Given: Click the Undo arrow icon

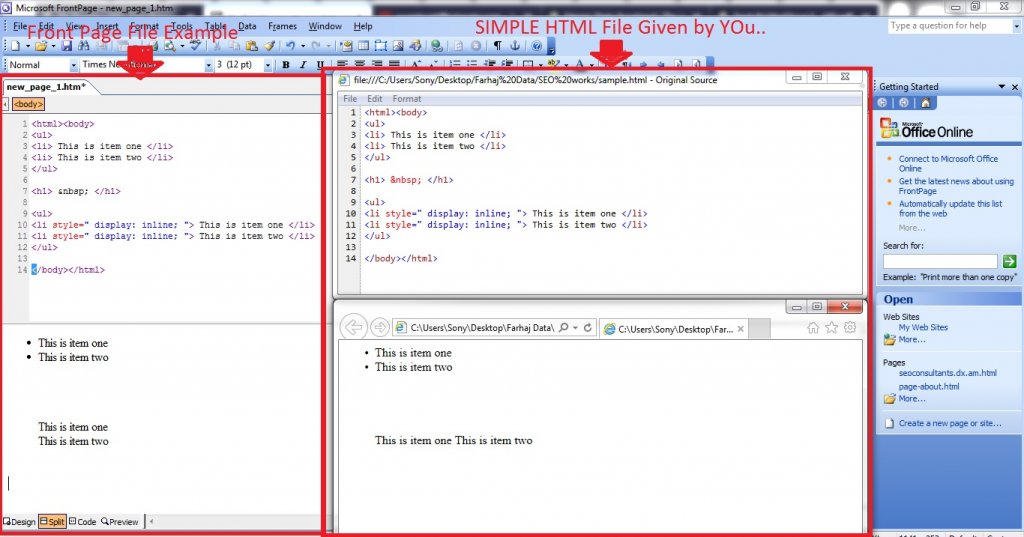Looking at the screenshot, I should coord(290,46).
